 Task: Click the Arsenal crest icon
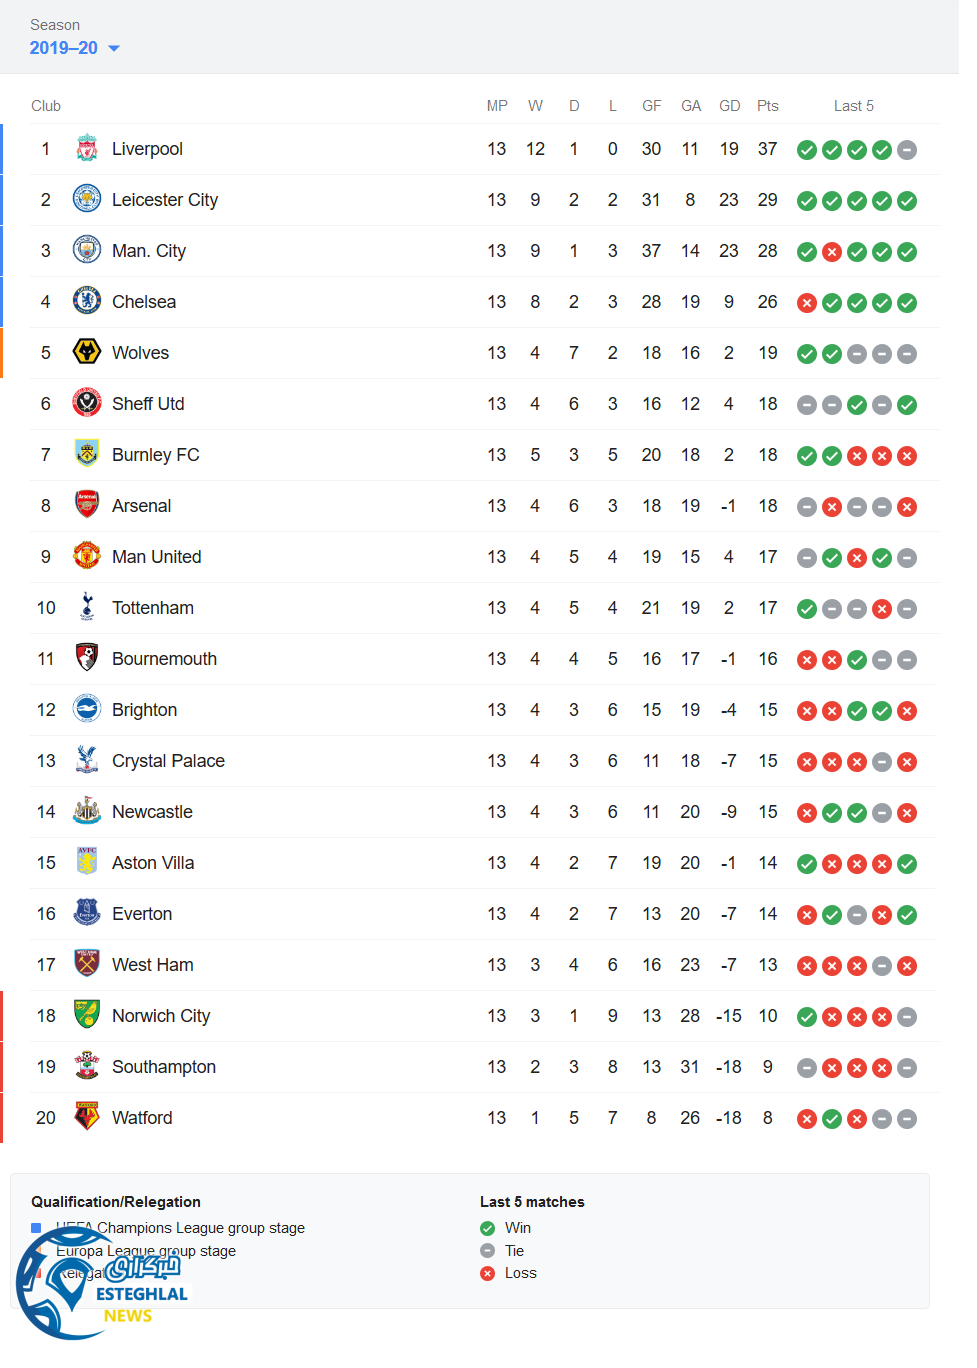tap(87, 506)
